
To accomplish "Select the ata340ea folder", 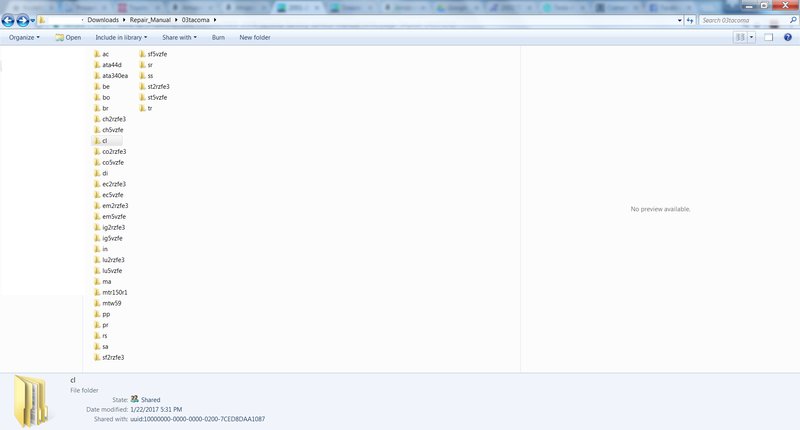I will (111, 75).
